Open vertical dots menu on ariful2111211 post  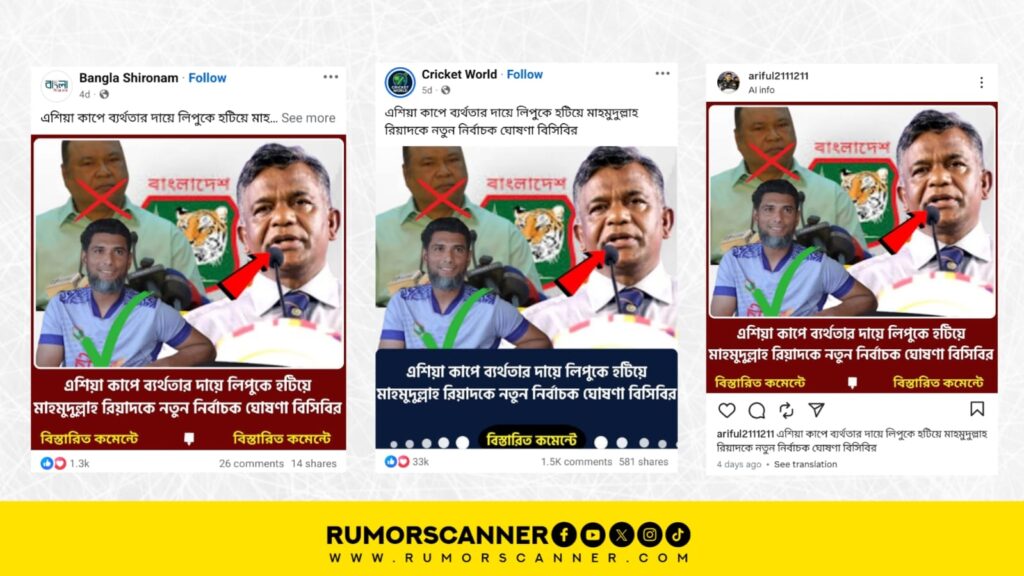click(982, 82)
